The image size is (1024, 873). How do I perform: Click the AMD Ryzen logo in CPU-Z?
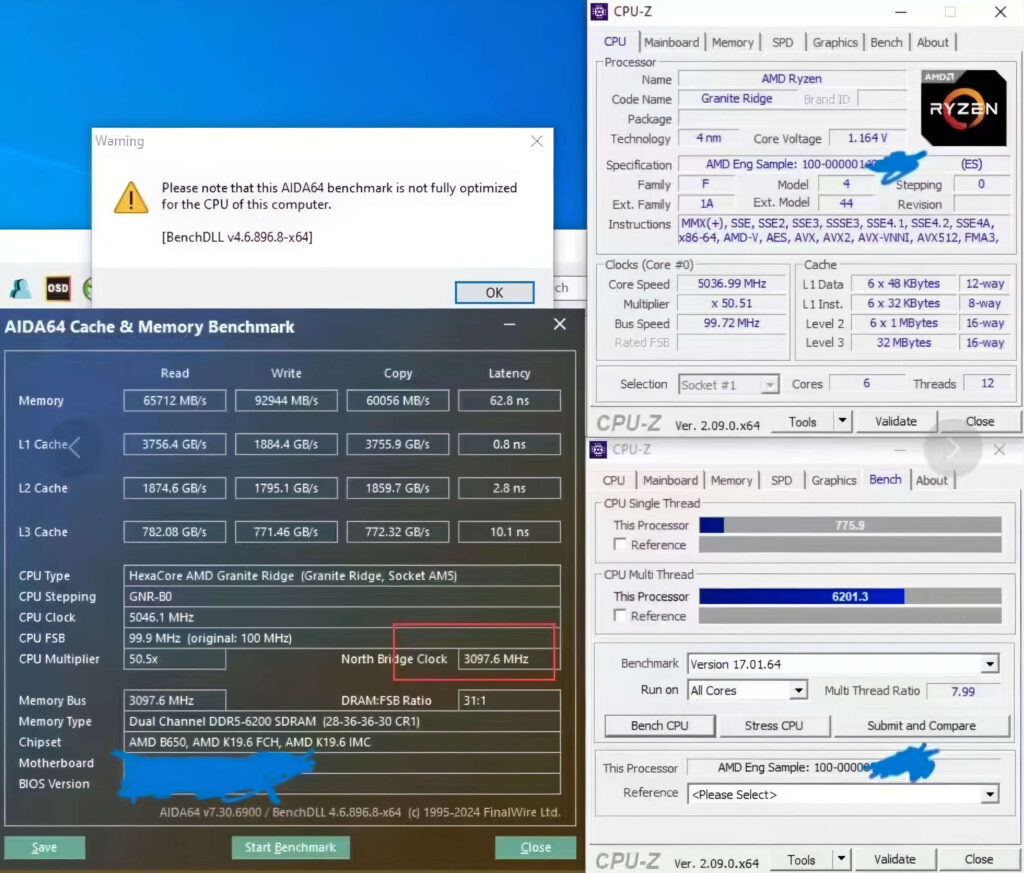point(963,108)
